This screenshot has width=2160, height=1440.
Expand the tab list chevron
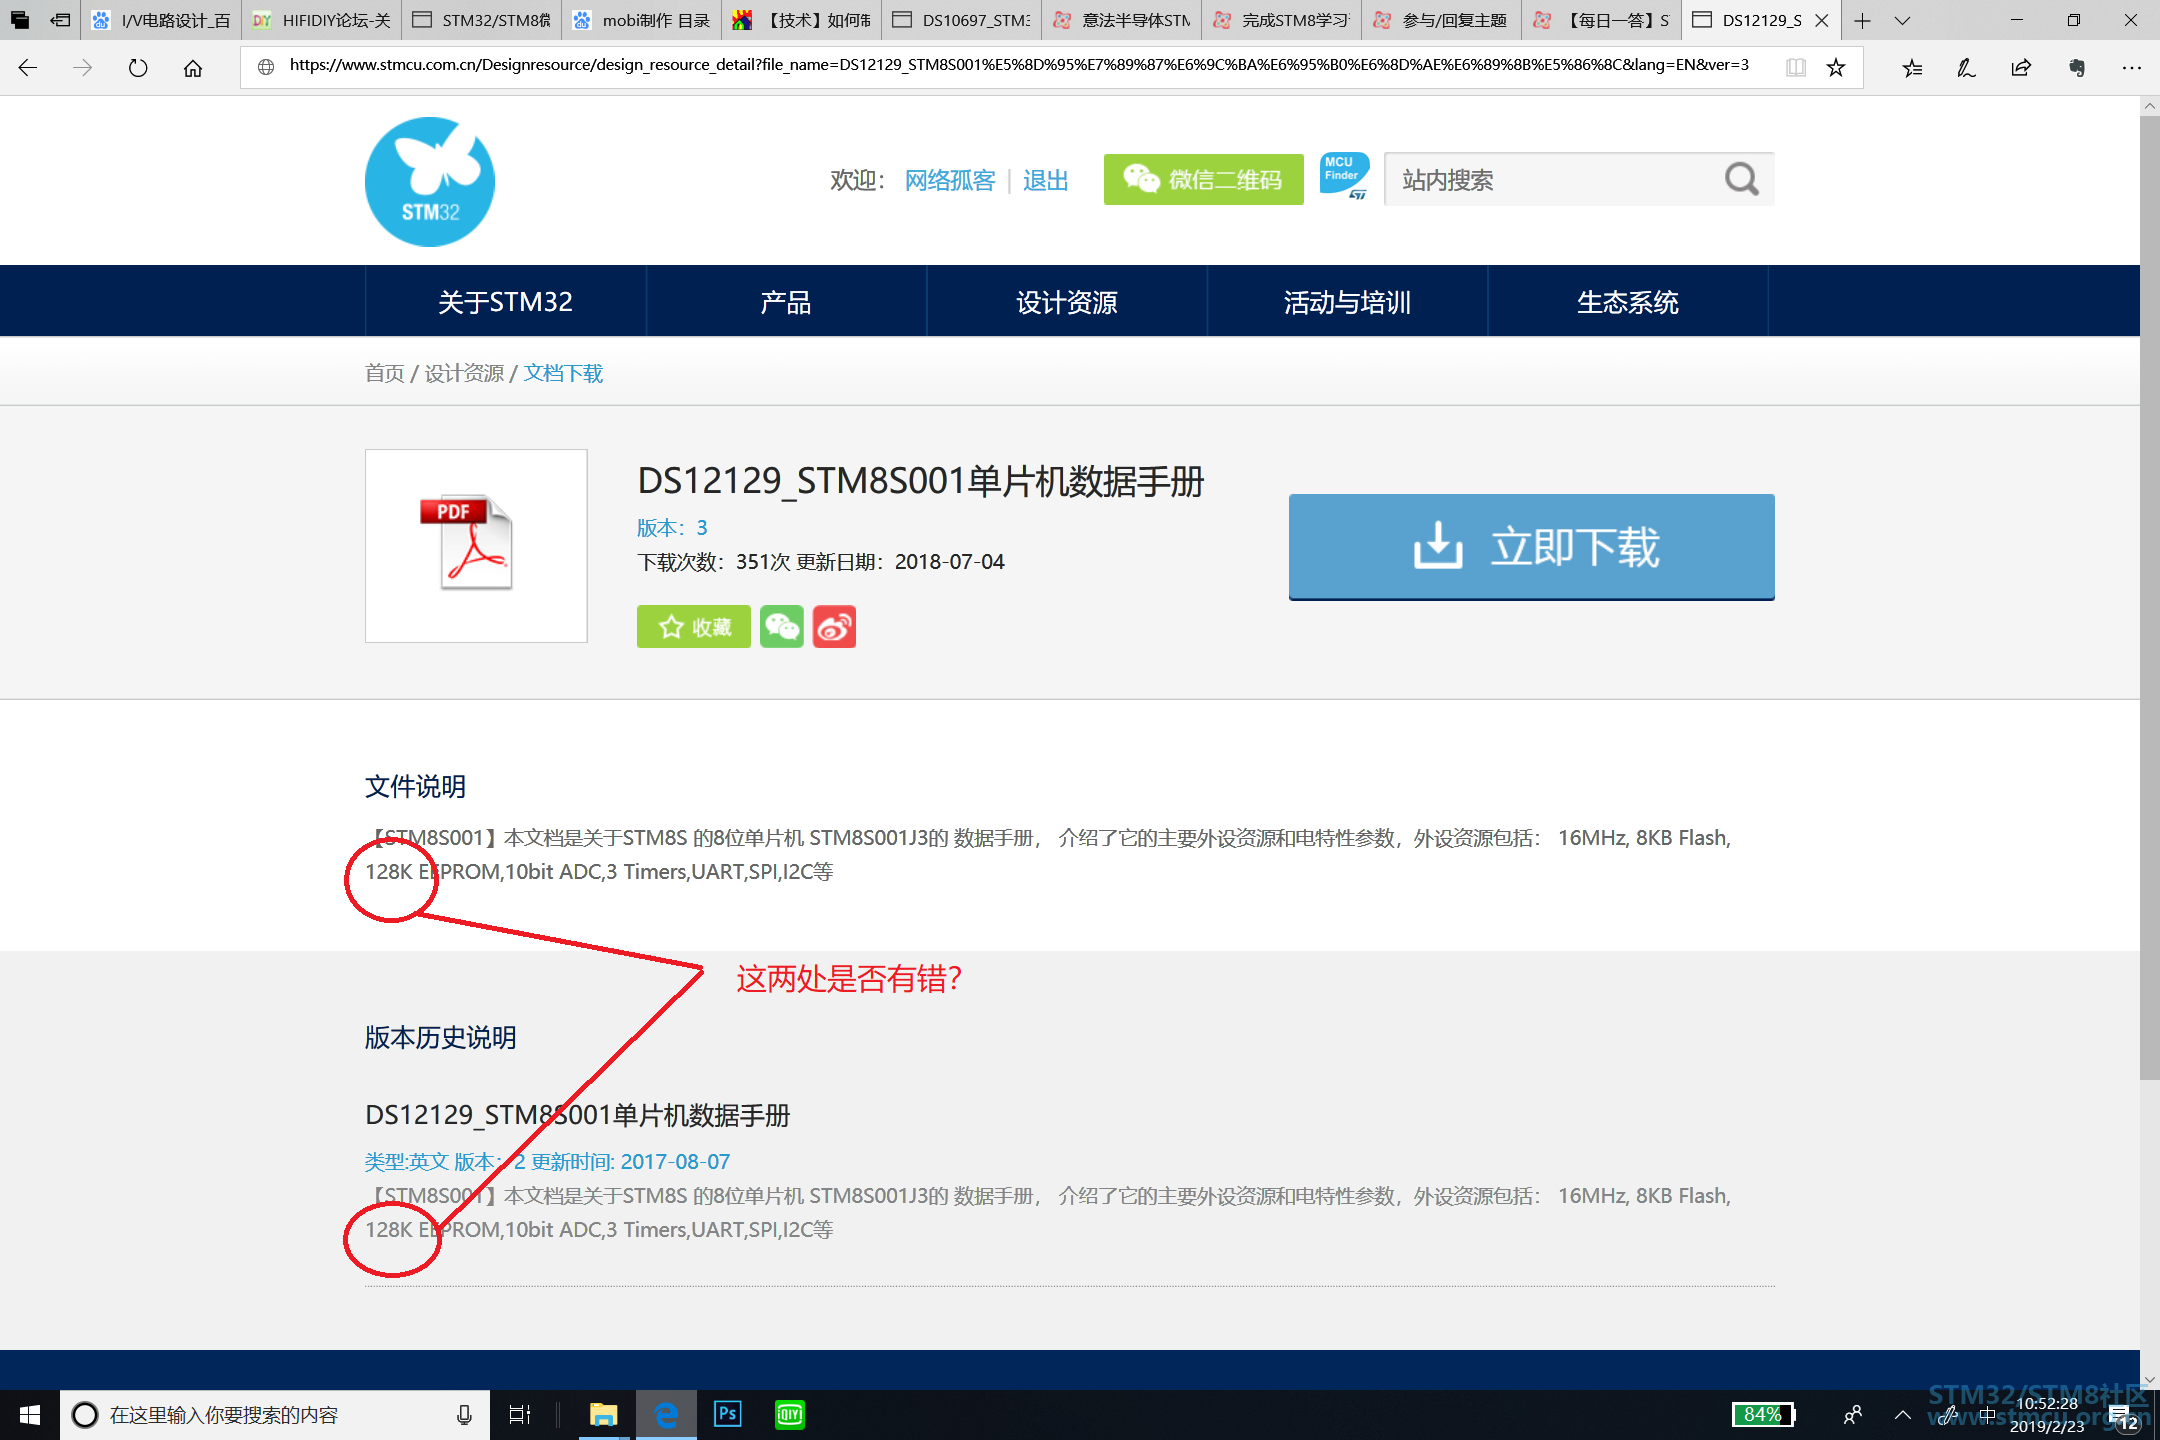tap(1902, 20)
